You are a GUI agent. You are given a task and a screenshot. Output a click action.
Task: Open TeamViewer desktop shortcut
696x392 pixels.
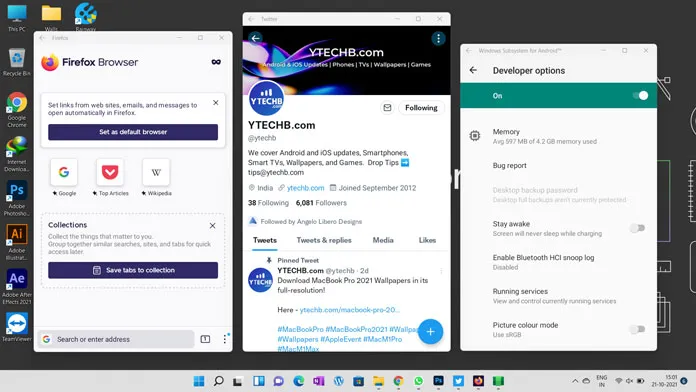coord(17,327)
